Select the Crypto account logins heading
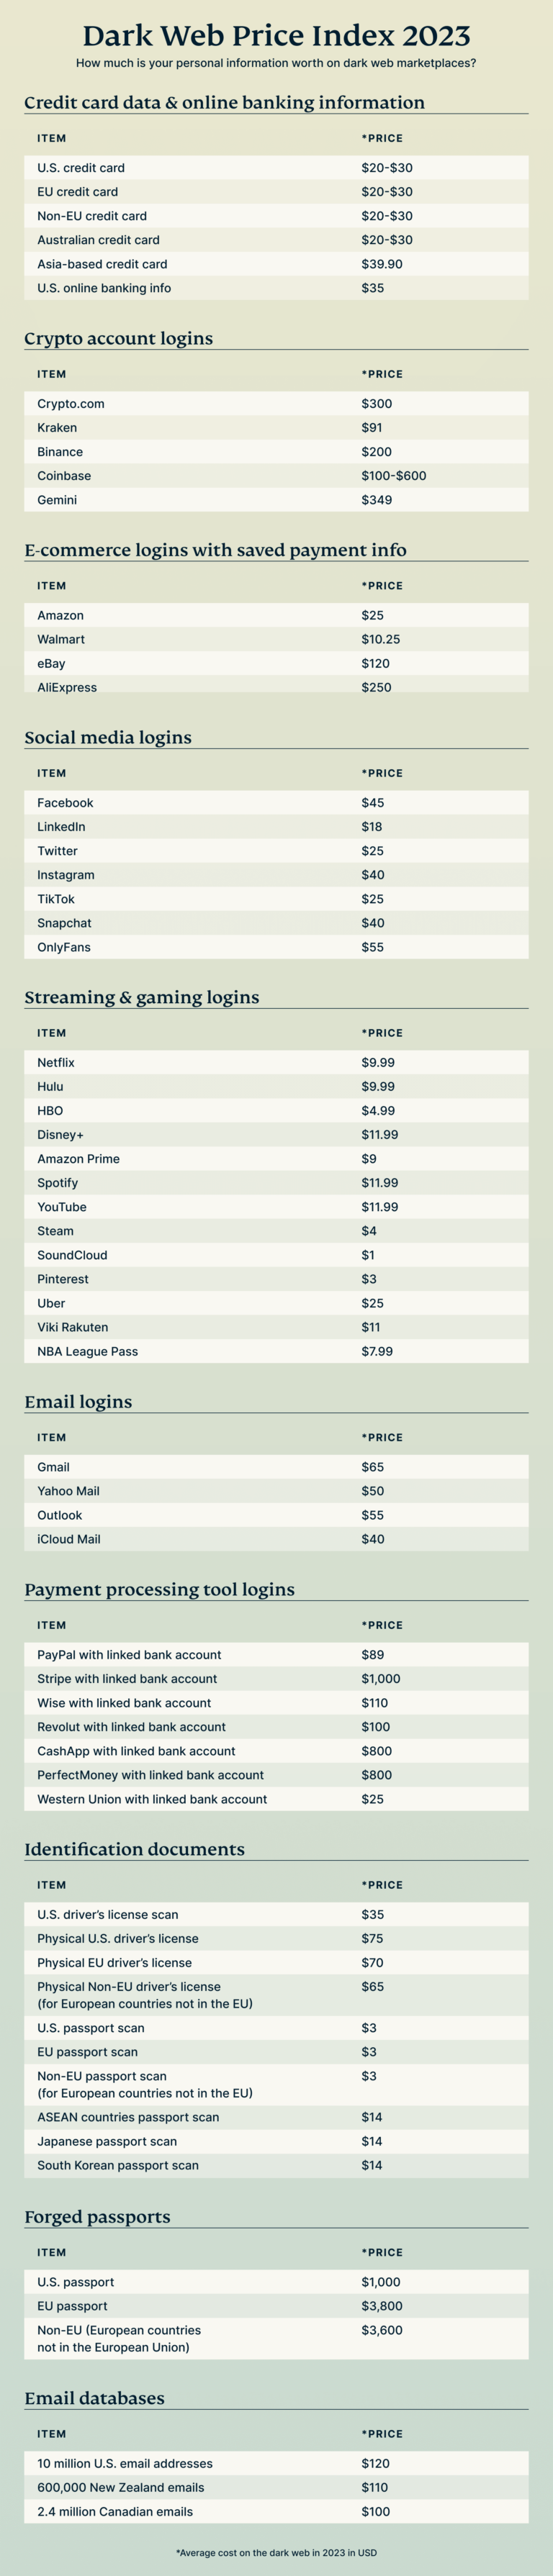Viewport: 553px width, 2576px height. pyautogui.click(x=118, y=338)
